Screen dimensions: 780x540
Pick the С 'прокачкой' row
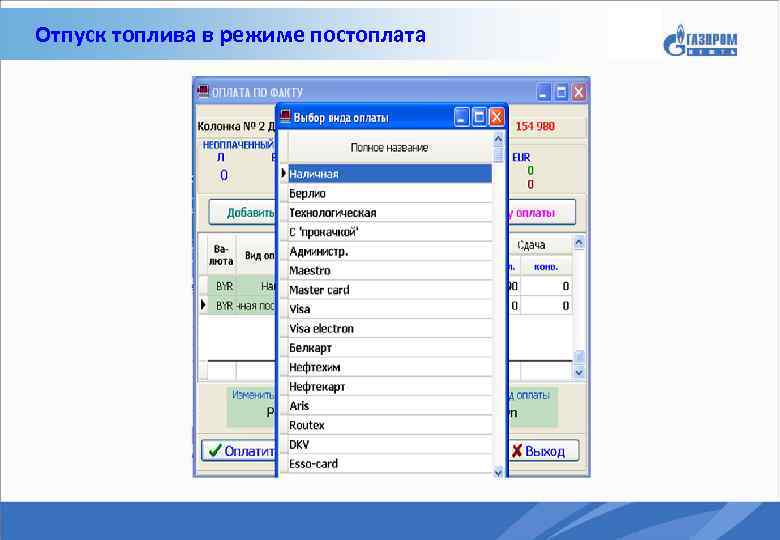[x=390, y=232]
